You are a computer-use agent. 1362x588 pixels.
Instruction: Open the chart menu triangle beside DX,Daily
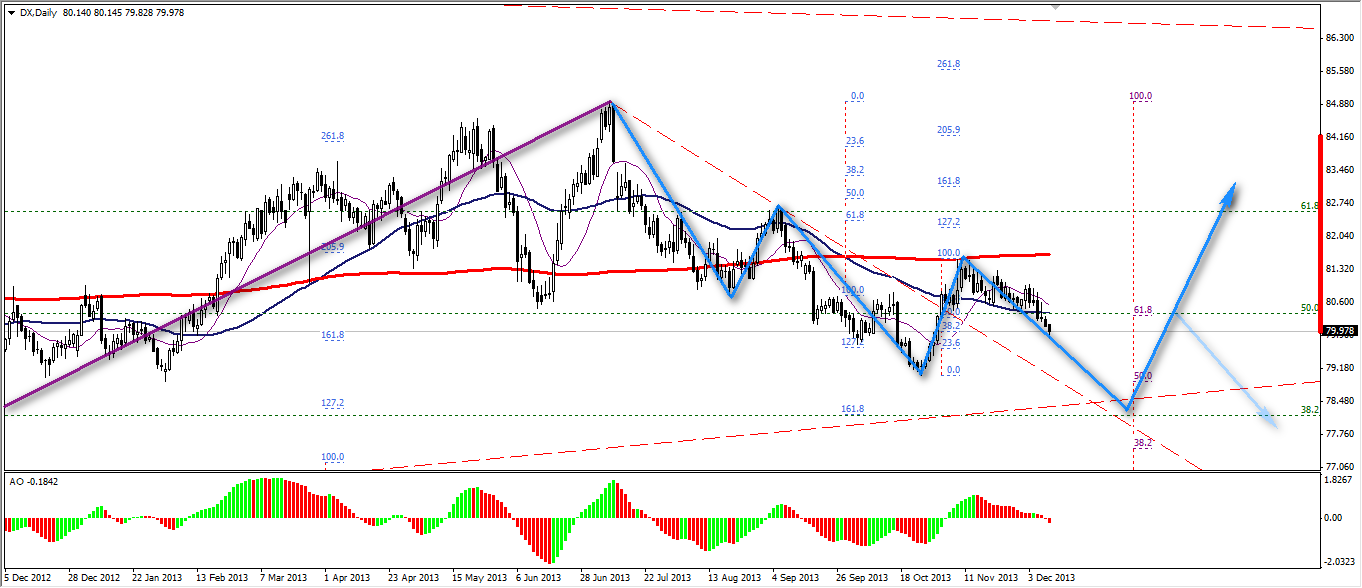point(11,11)
